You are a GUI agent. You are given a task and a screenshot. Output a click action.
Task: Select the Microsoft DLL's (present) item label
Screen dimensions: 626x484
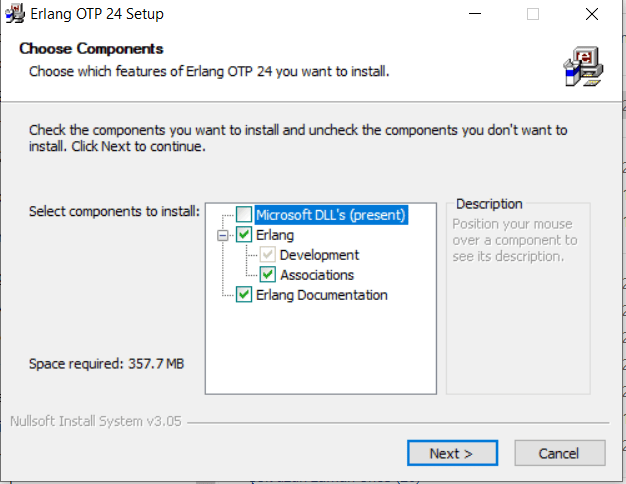coord(330,215)
